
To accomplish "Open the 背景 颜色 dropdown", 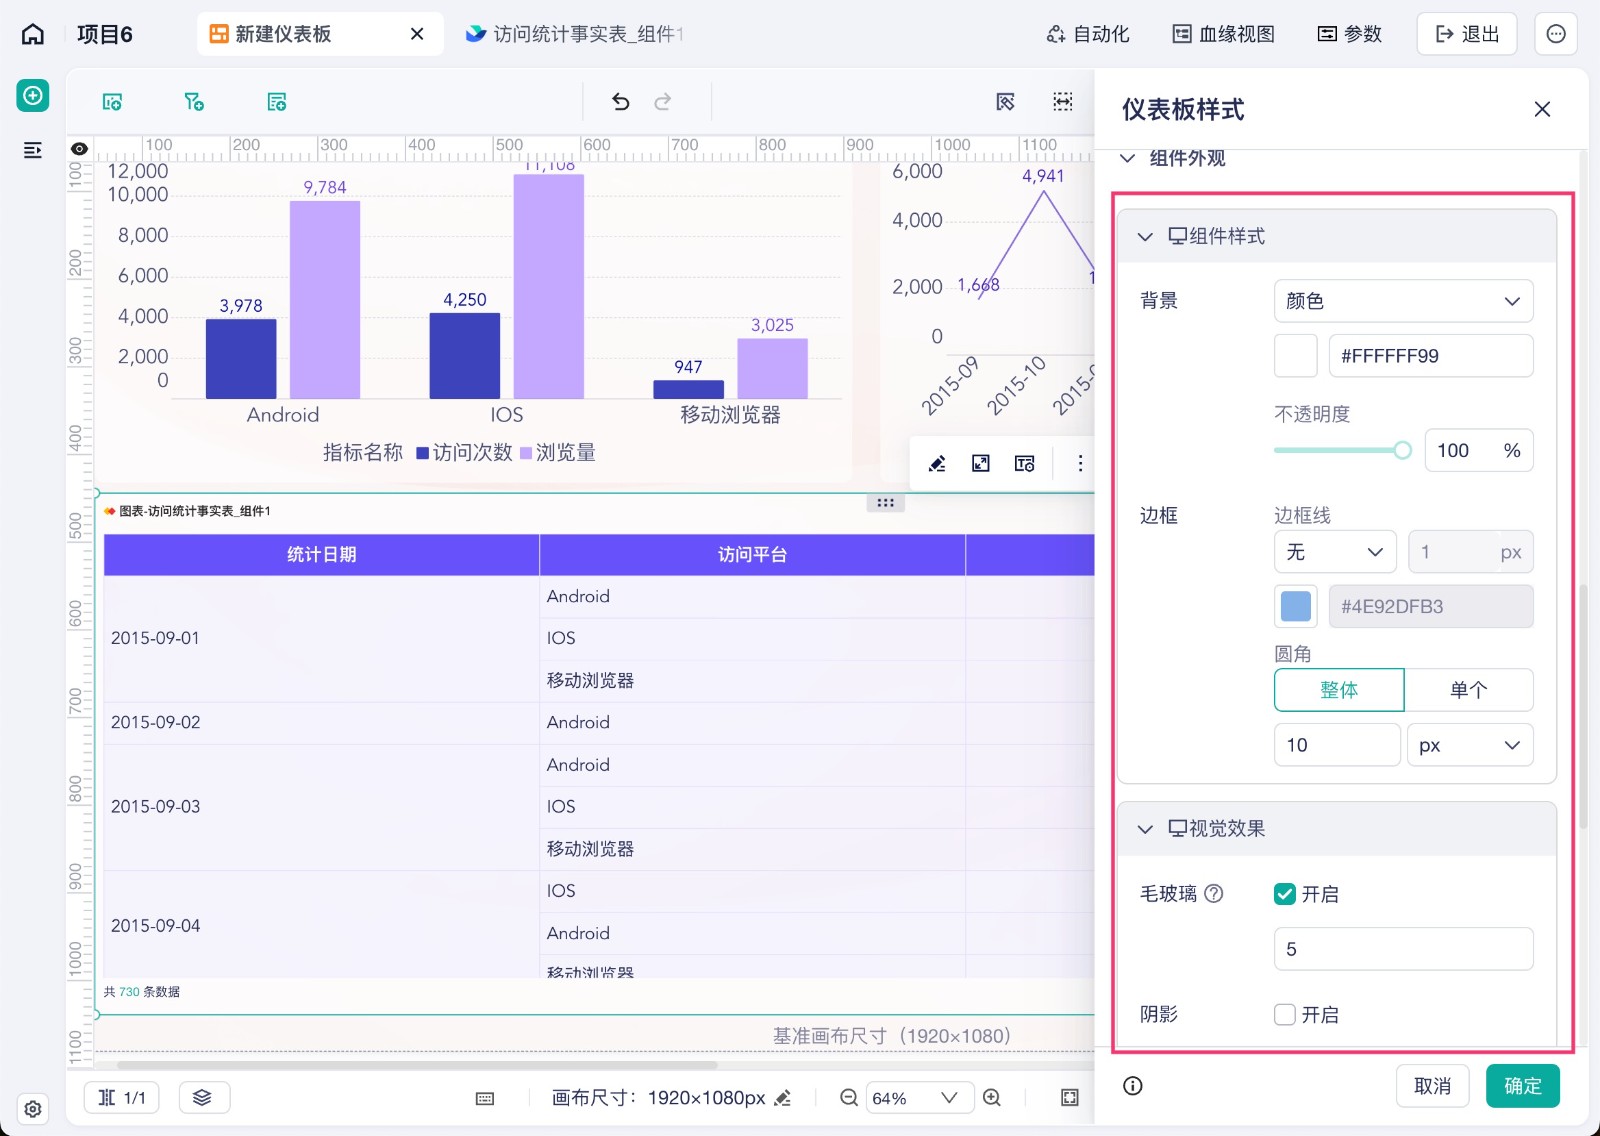I will point(1404,301).
